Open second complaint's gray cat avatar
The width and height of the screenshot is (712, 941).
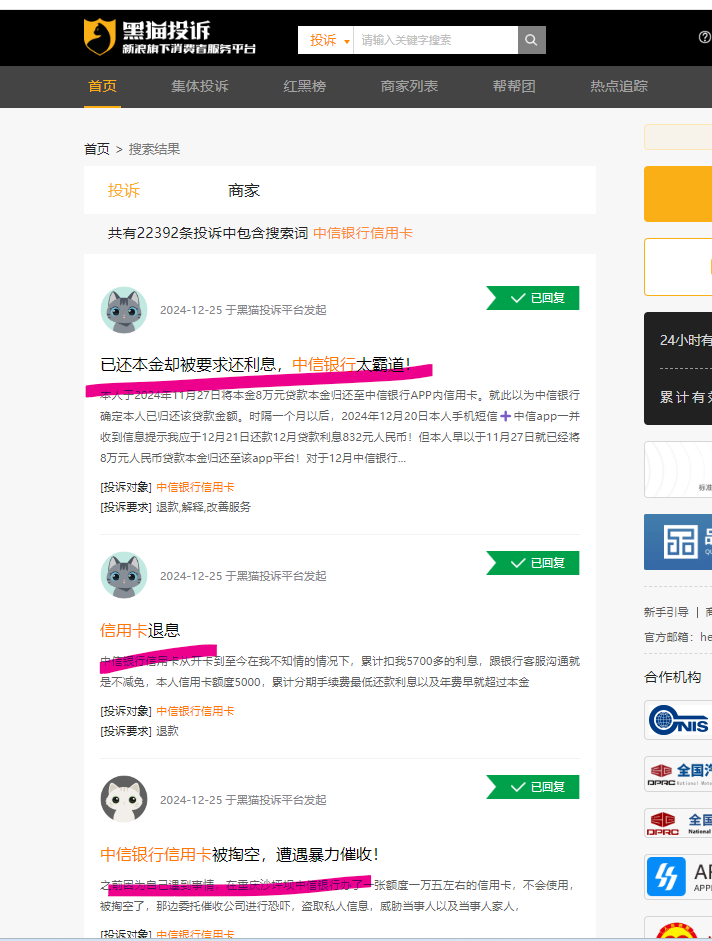[x=124, y=575]
